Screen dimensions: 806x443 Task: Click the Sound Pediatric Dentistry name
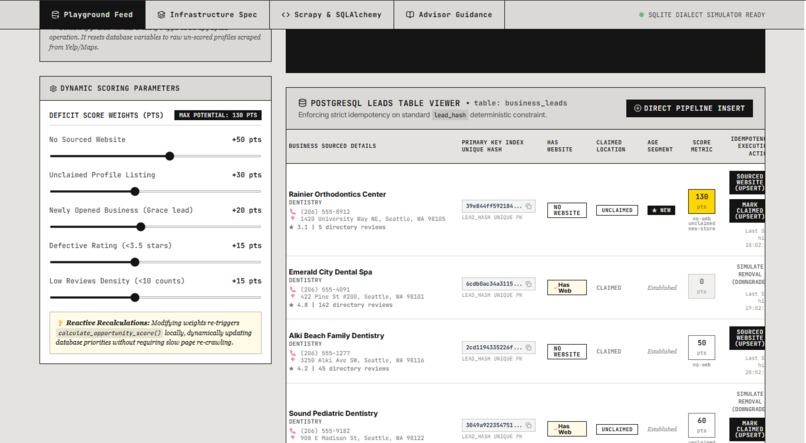[333, 413]
